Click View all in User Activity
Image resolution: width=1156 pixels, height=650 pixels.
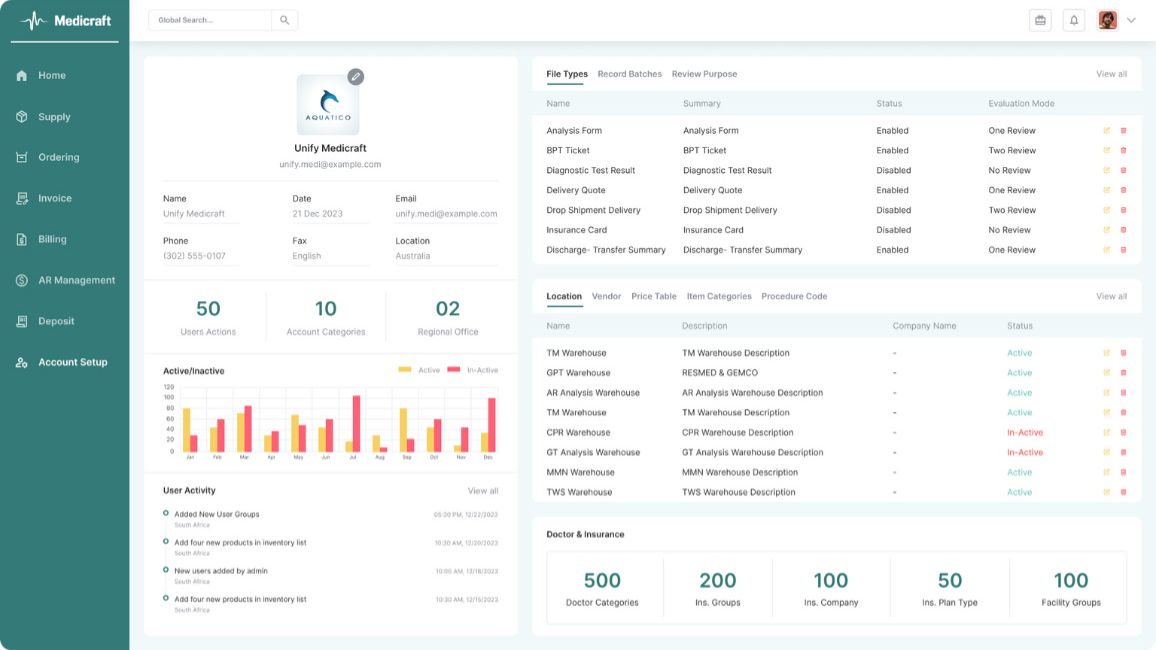tap(482, 491)
